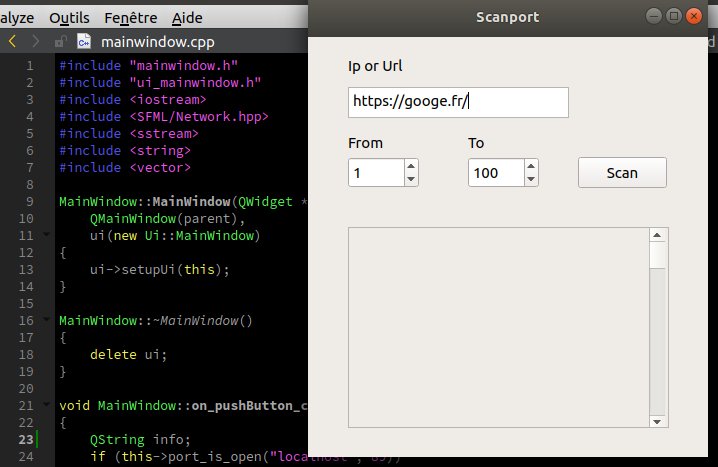Click the 'QMainWindow(parent),' code line
The image size is (718, 467).
[167, 219]
